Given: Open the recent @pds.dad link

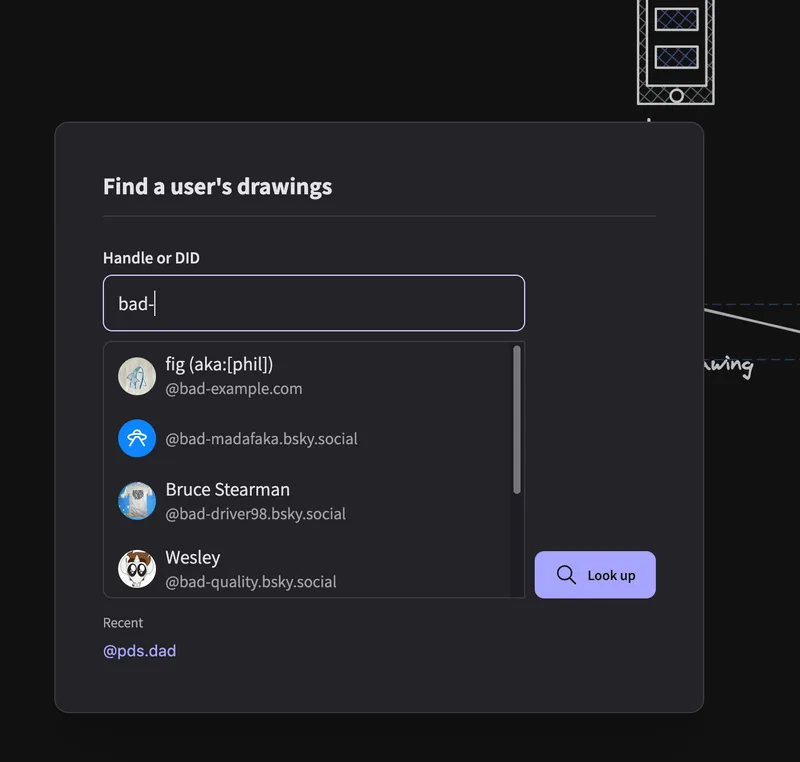Looking at the screenshot, I should tap(139, 651).
